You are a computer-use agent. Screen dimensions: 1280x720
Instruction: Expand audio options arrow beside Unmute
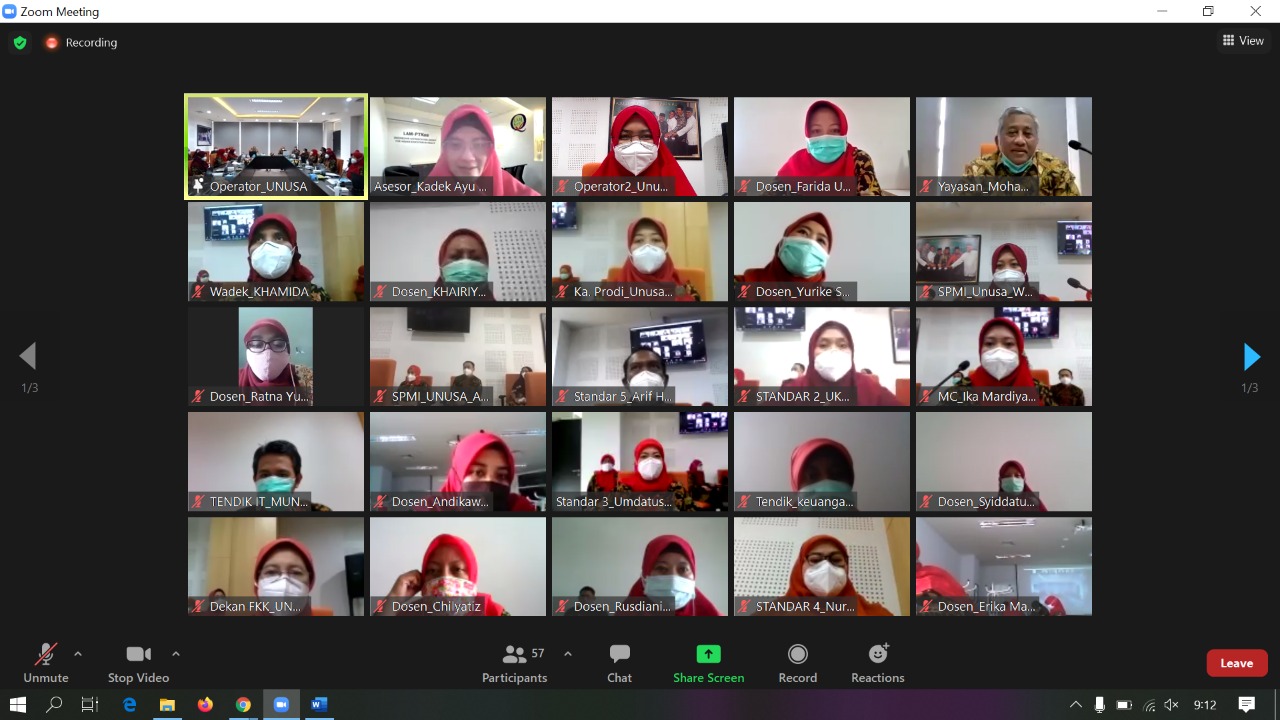pos(78,654)
